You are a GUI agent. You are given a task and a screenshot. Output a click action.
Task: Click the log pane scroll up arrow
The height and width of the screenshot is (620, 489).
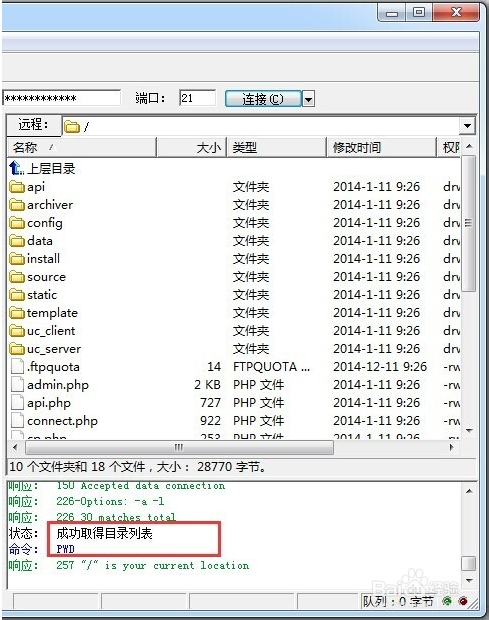click(x=469, y=491)
